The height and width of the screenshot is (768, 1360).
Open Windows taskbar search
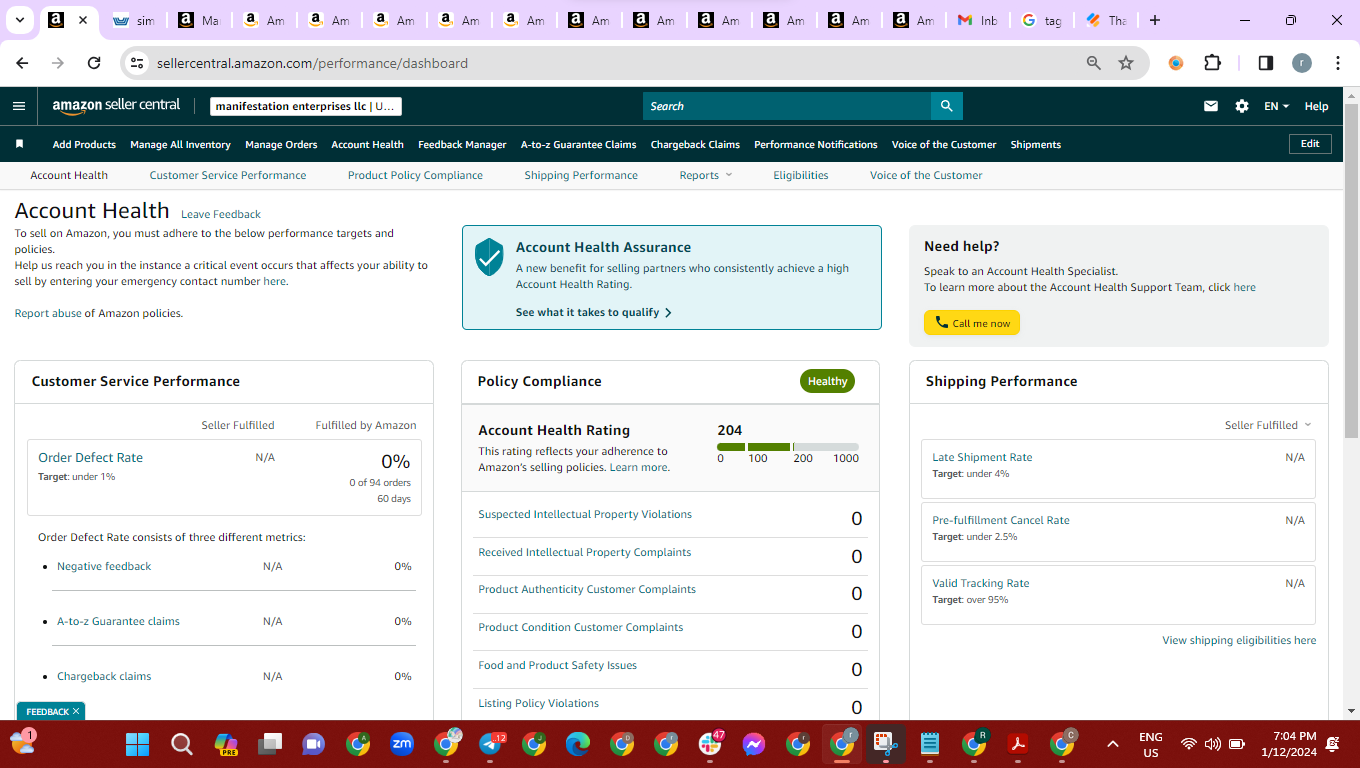(181, 744)
